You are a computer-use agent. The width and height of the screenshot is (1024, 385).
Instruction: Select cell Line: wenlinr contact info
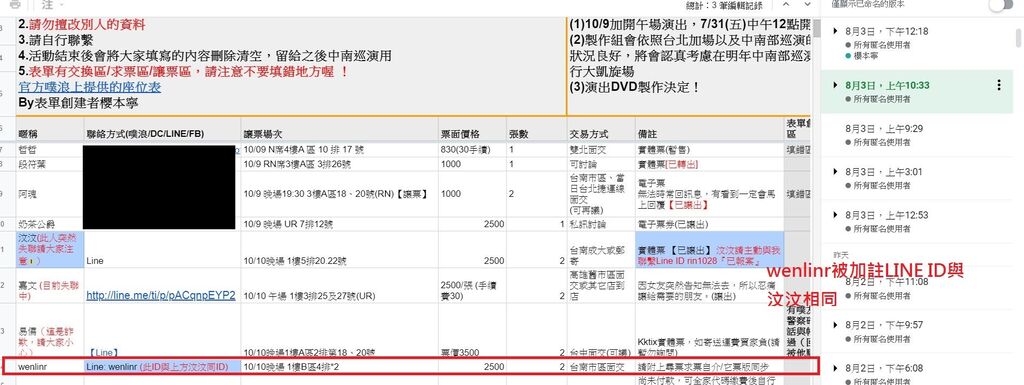tap(162, 367)
